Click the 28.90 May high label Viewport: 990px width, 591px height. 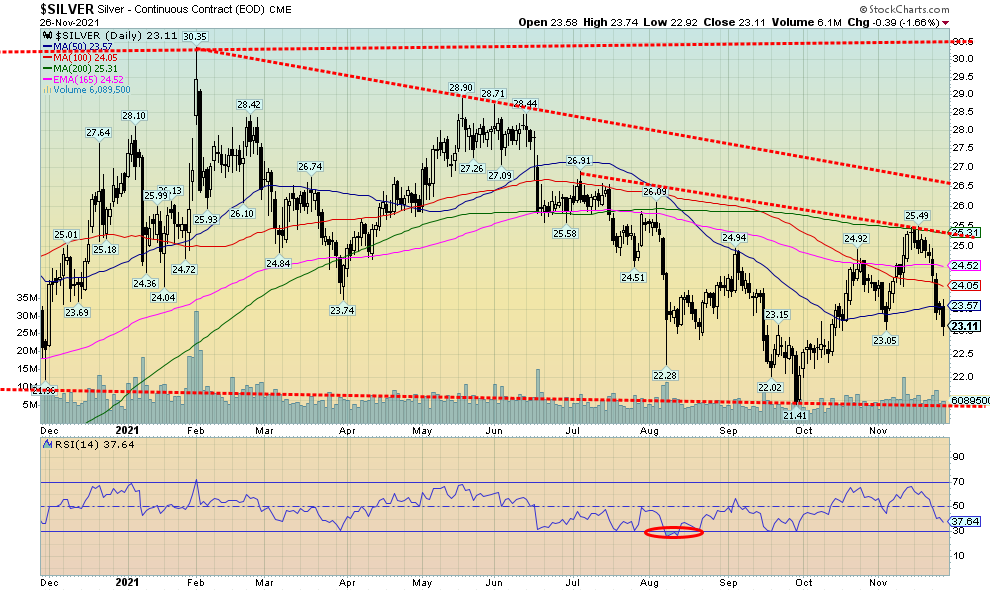coord(460,88)
